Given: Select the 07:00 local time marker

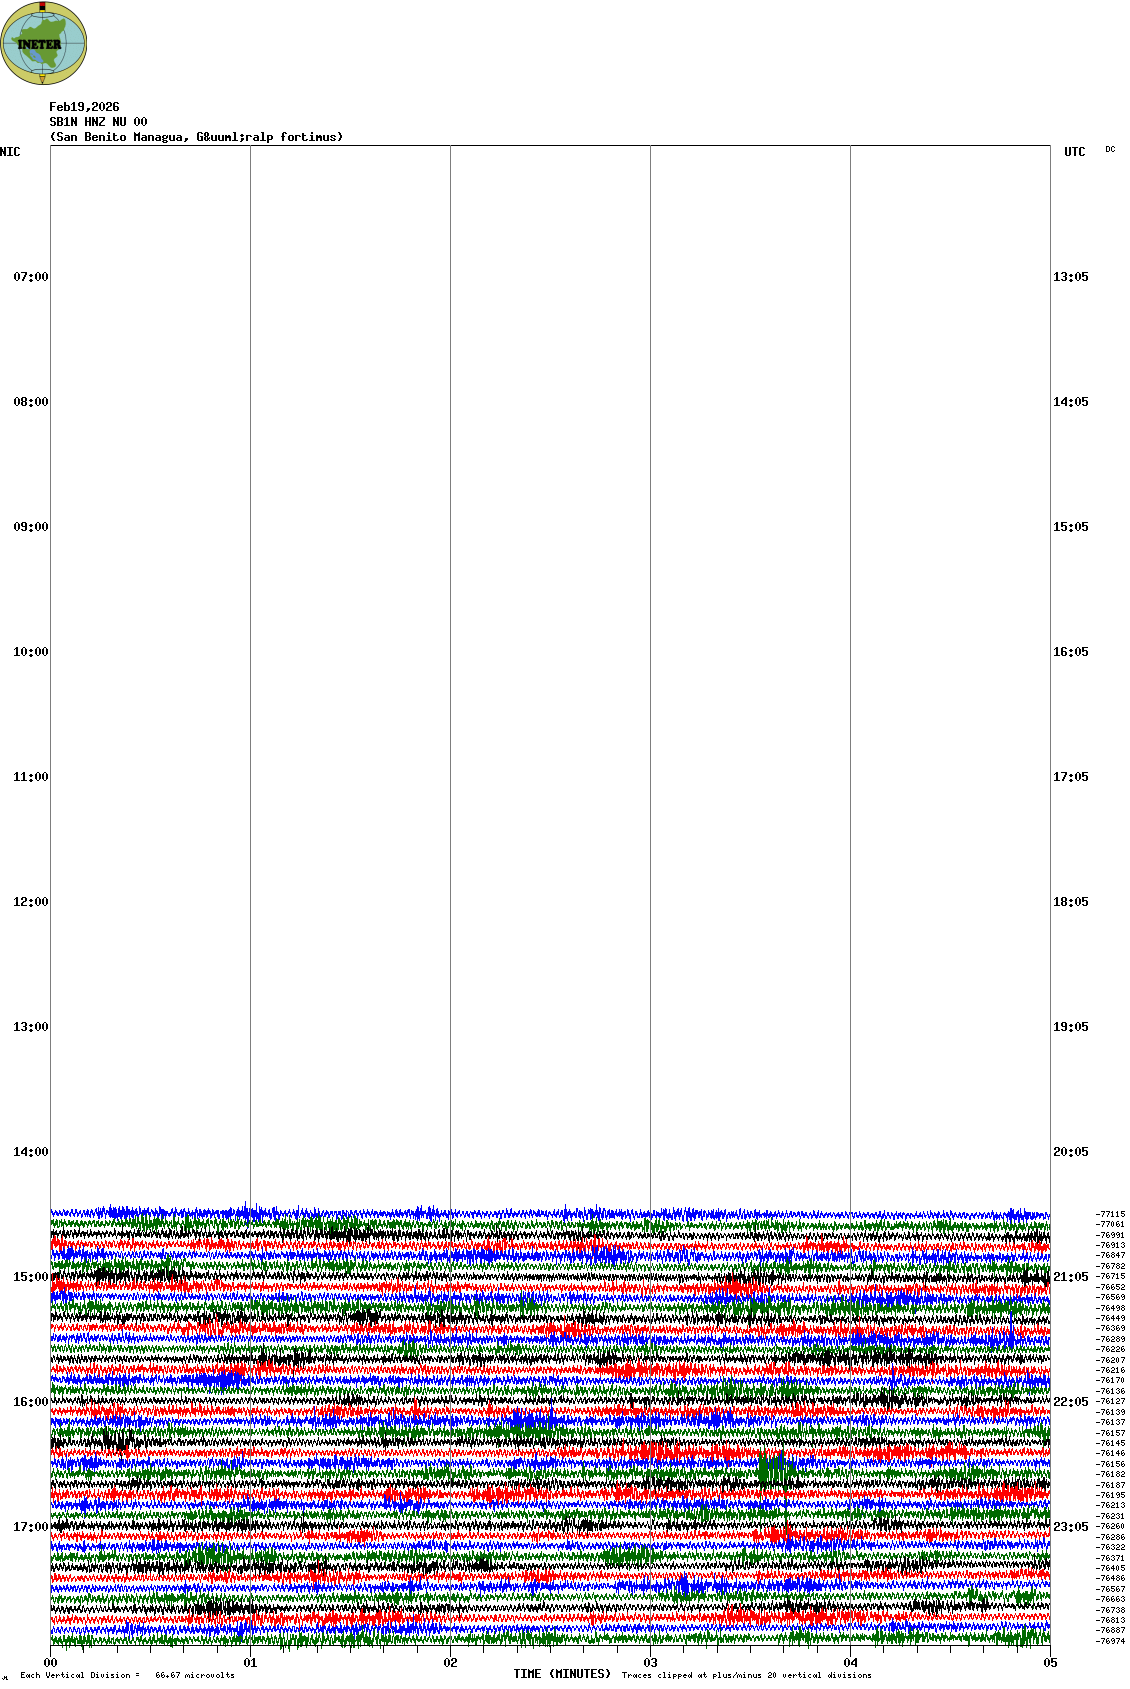Looking at the screenshot, I should point(30,277).
